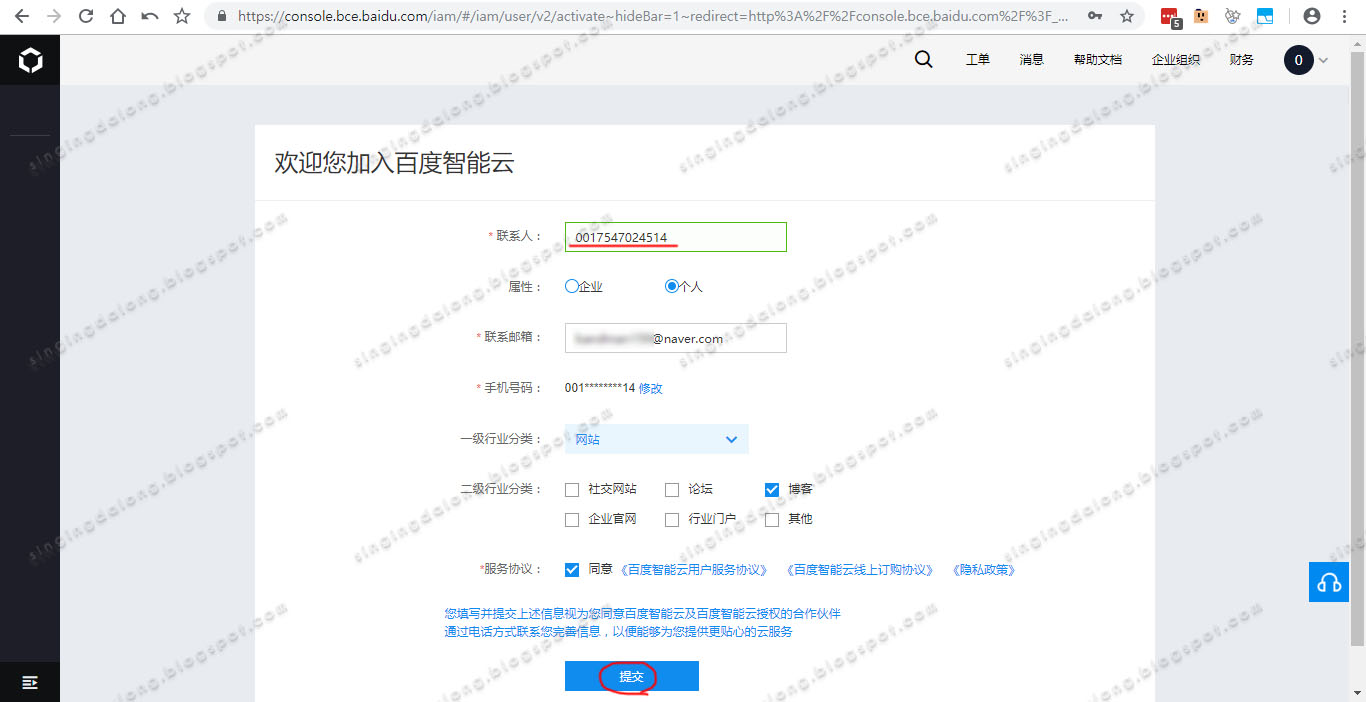Click the account avatar showing 0
The width and height of the screenshot is (1366, 702).
1298,60
